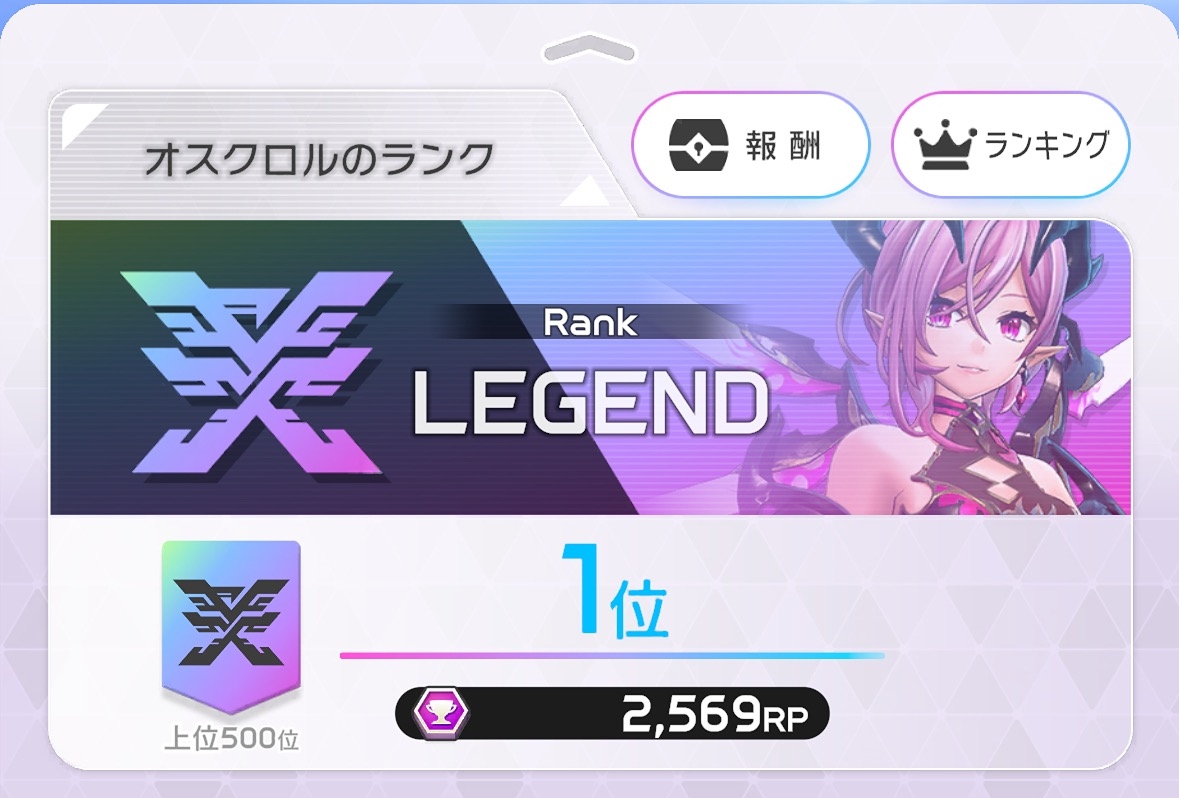Click the treasure chest icon
1179x798 pixels.
tap(699, 144)
